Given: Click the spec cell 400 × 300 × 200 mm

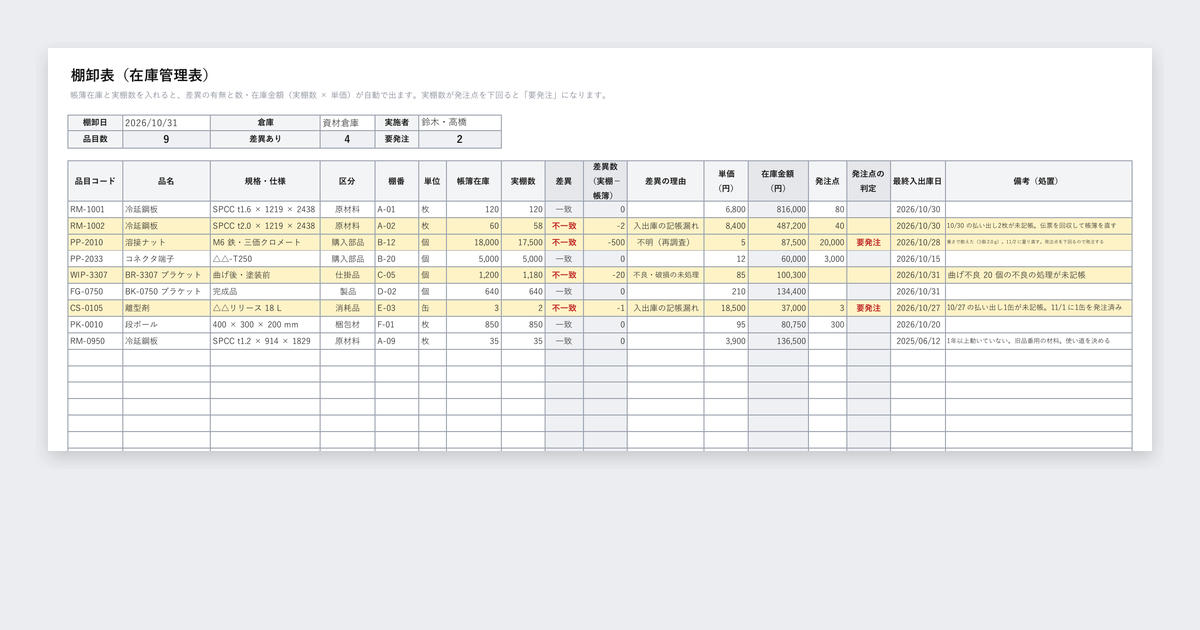Looking at the screenshot, I should [x=265, y=324].
